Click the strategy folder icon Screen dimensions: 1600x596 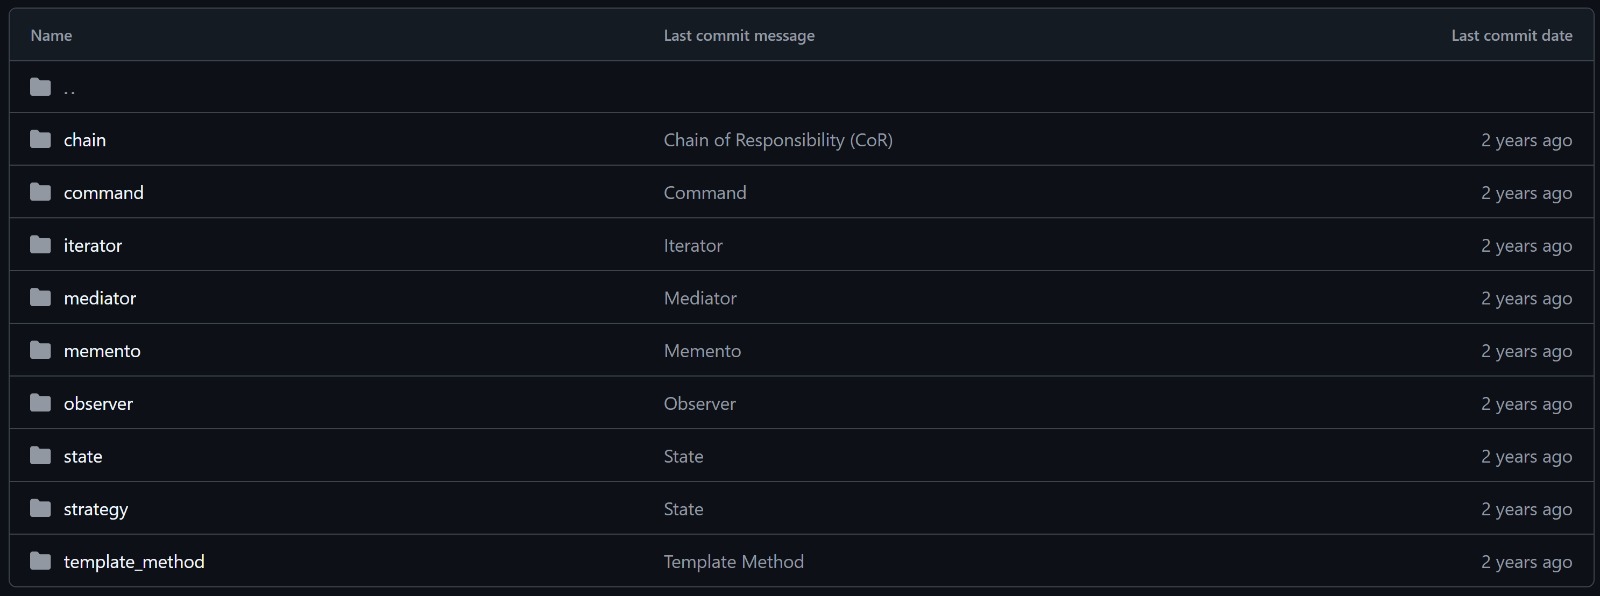[x=40, y=508]
